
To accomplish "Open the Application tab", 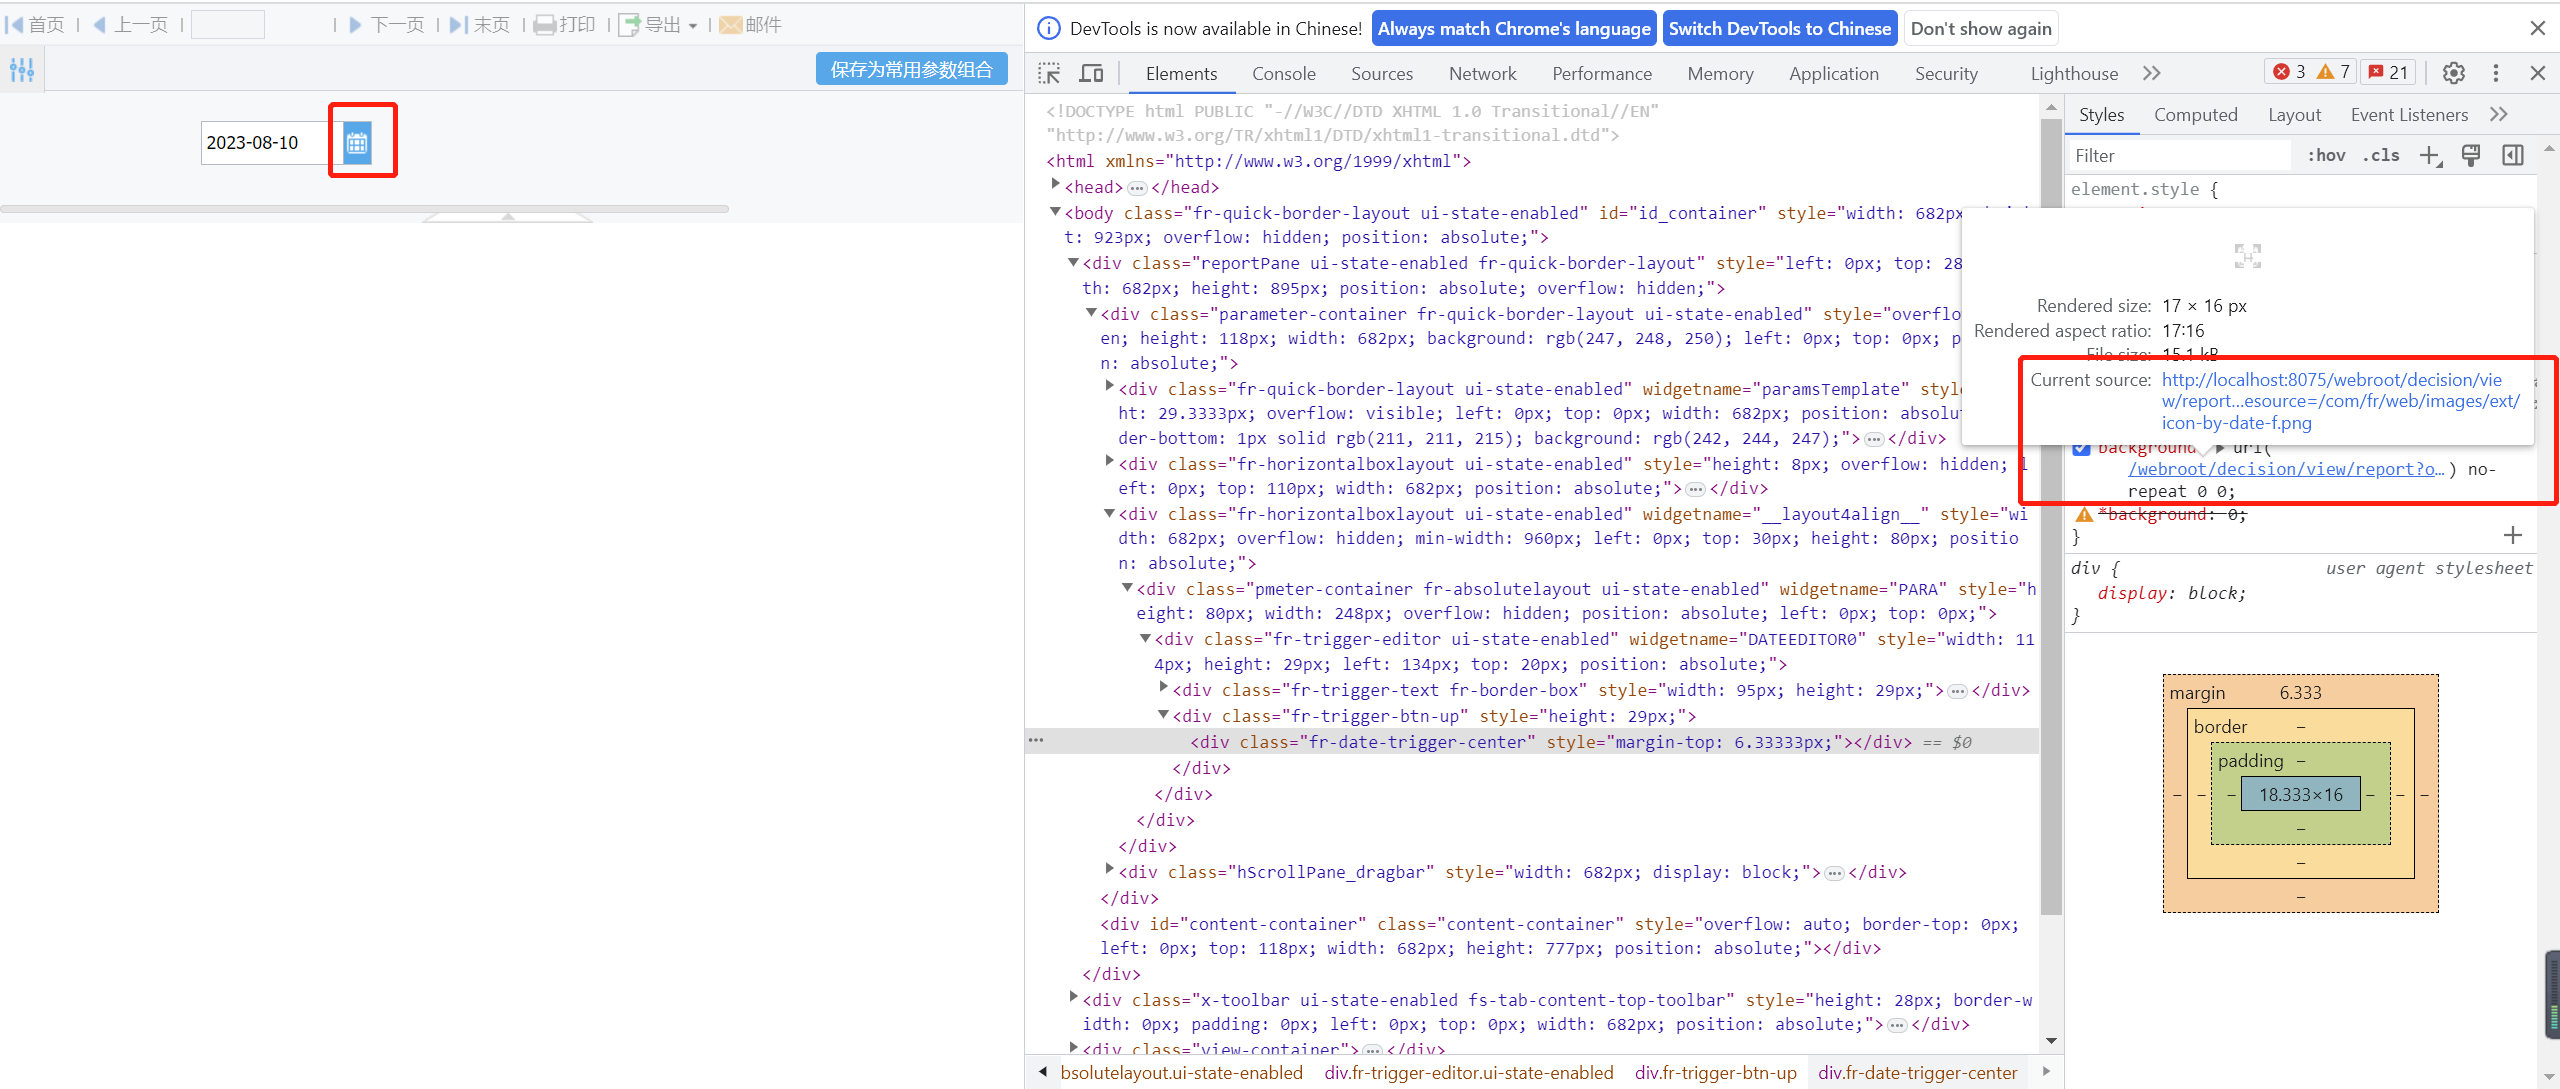I will [x=1834, y=74].
